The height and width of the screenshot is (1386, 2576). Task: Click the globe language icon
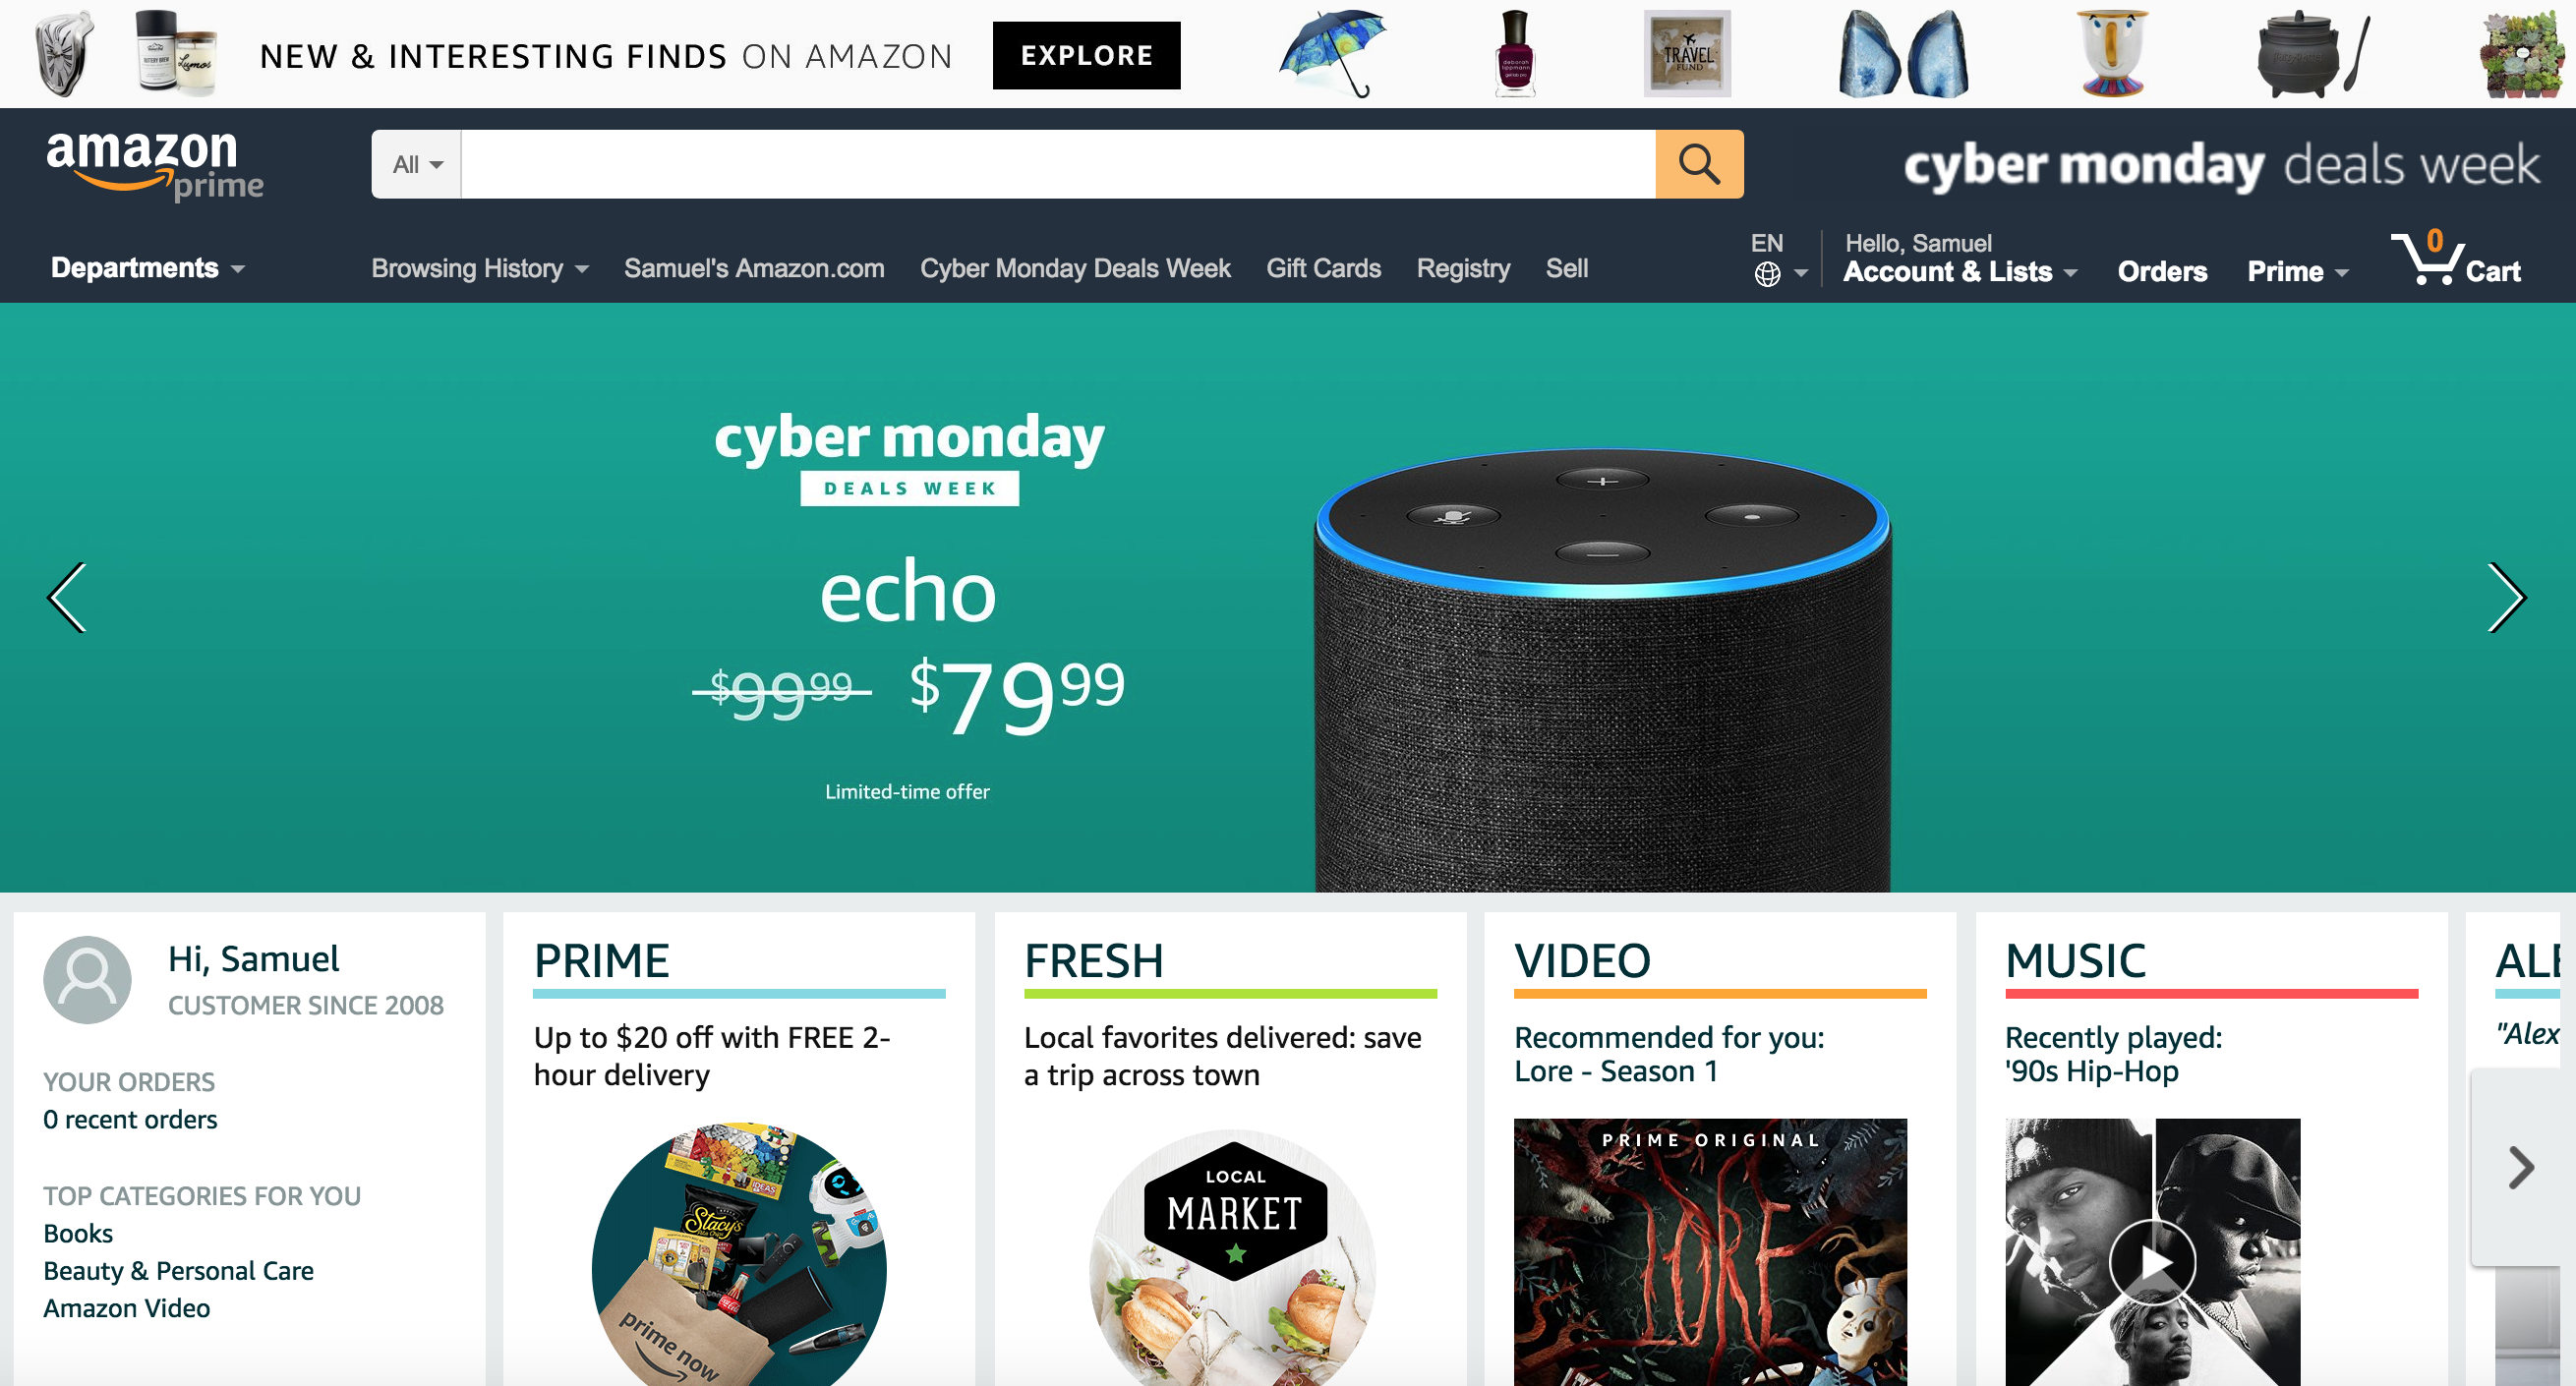(x=1767, y=274)
